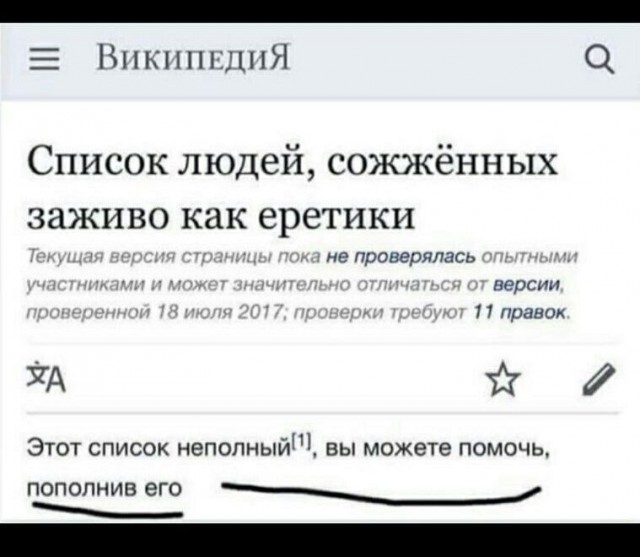
Task: Select the underlined 'пополнив его' text
Action: click(104, 488)
